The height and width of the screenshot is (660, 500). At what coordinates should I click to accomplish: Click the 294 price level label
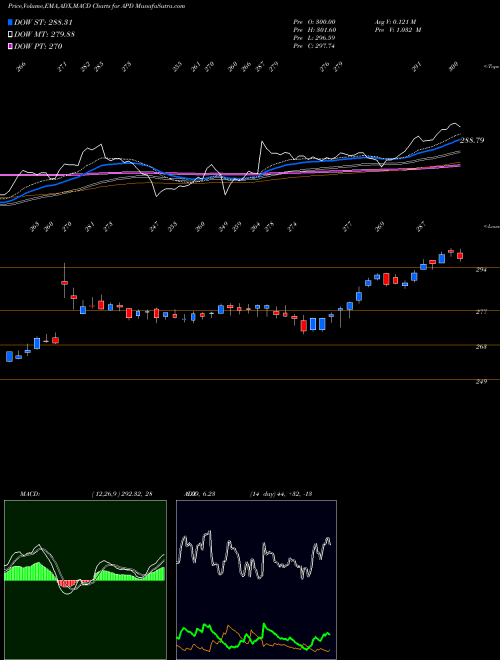481,270
